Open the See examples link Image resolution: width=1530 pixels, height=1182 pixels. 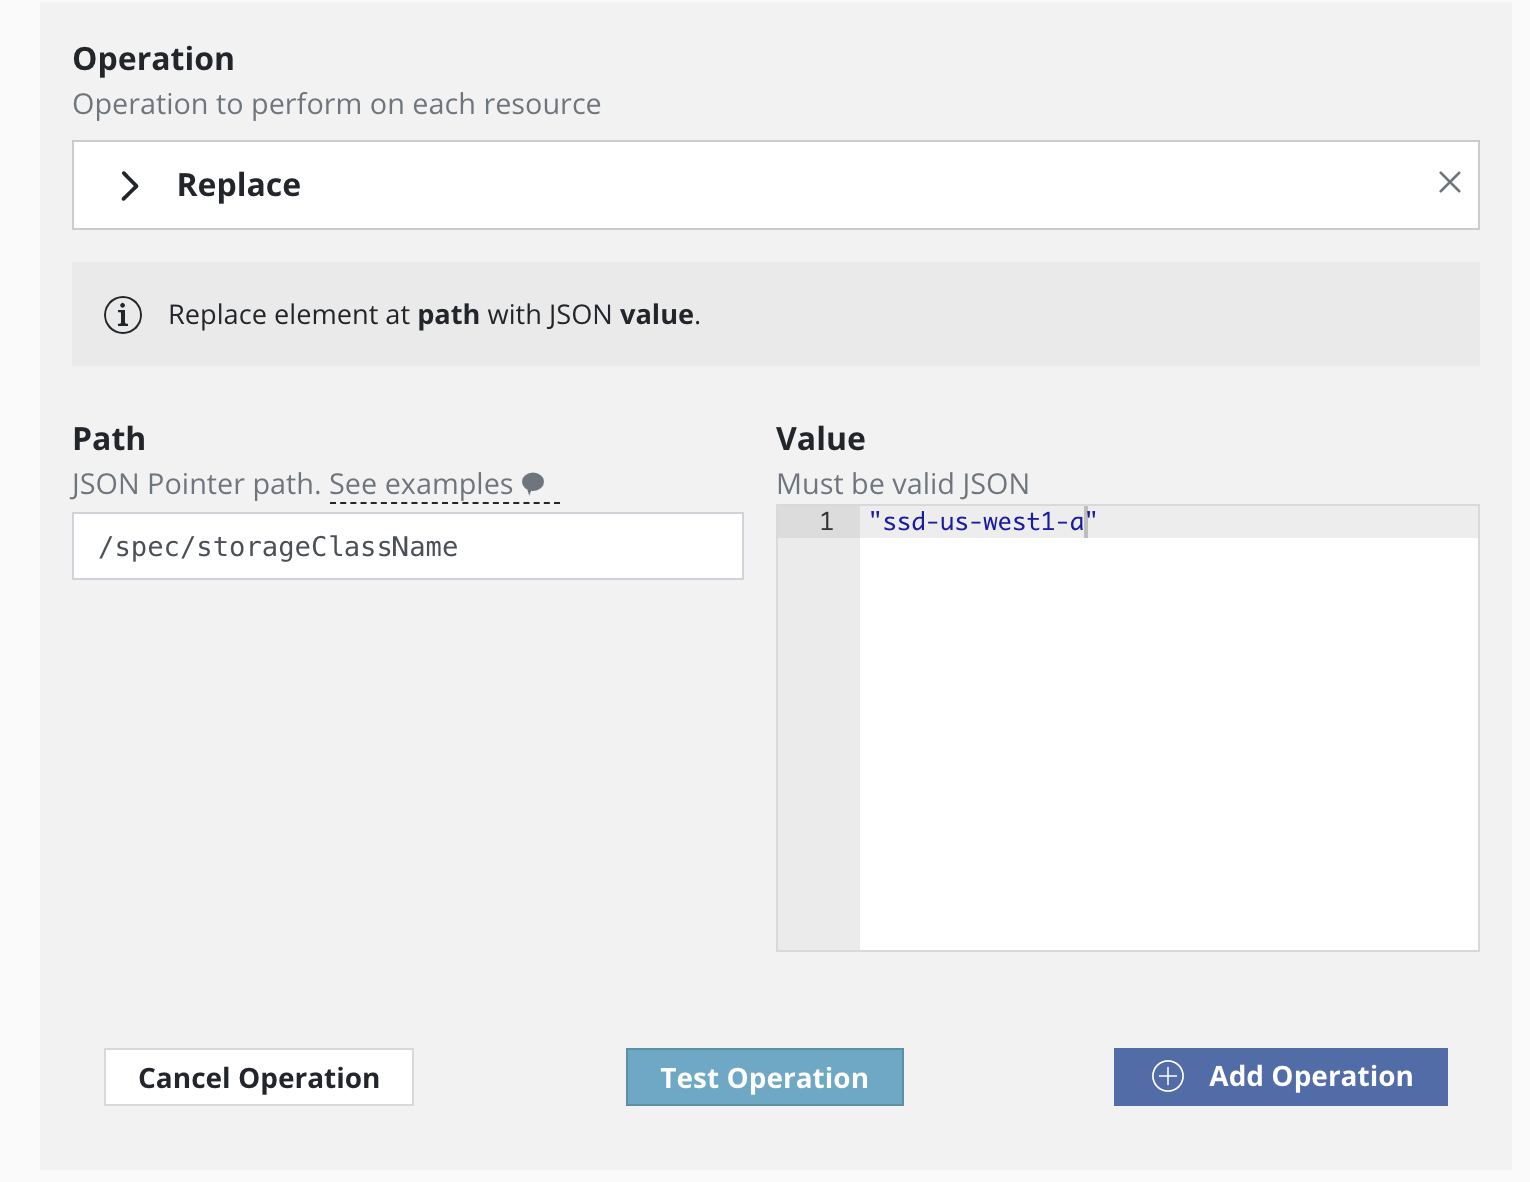tap(421, 484)
